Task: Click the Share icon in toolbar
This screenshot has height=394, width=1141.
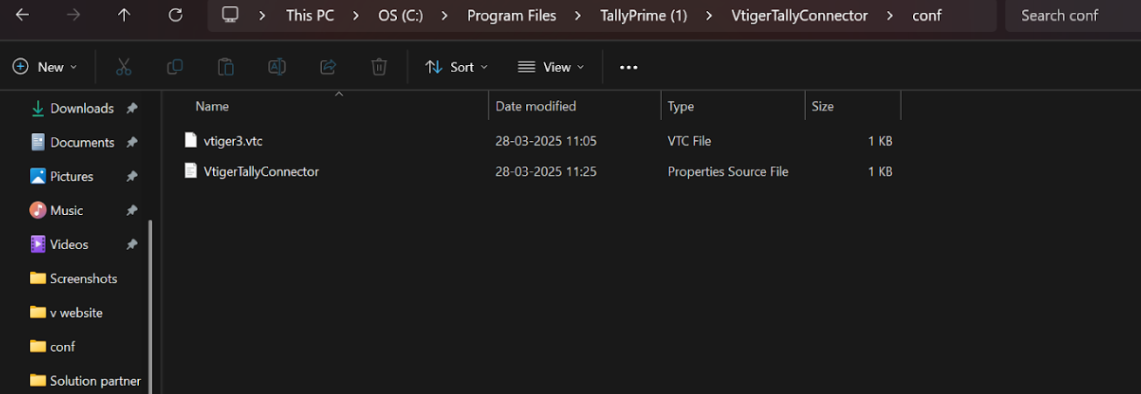Action: click(x=328, y=67)
